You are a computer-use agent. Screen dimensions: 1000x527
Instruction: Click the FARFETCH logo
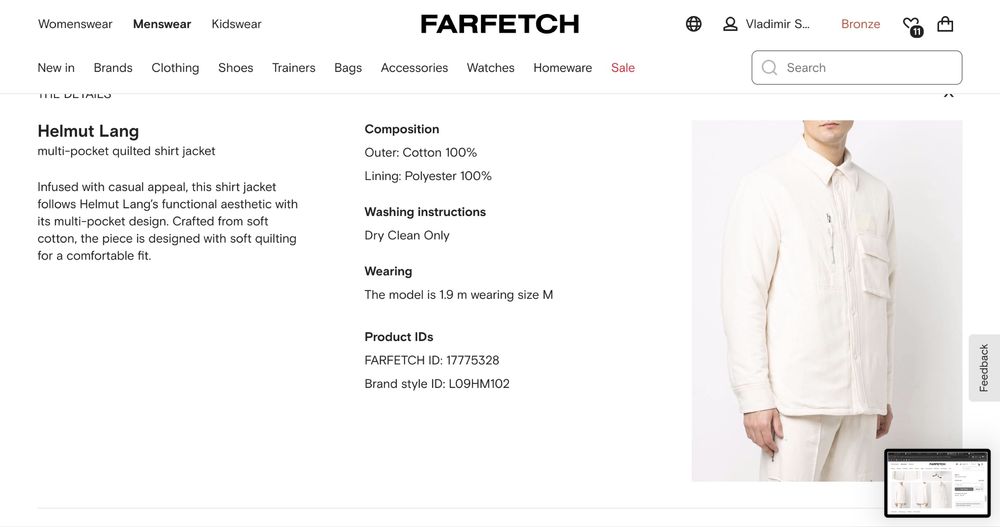pos(499,24)
